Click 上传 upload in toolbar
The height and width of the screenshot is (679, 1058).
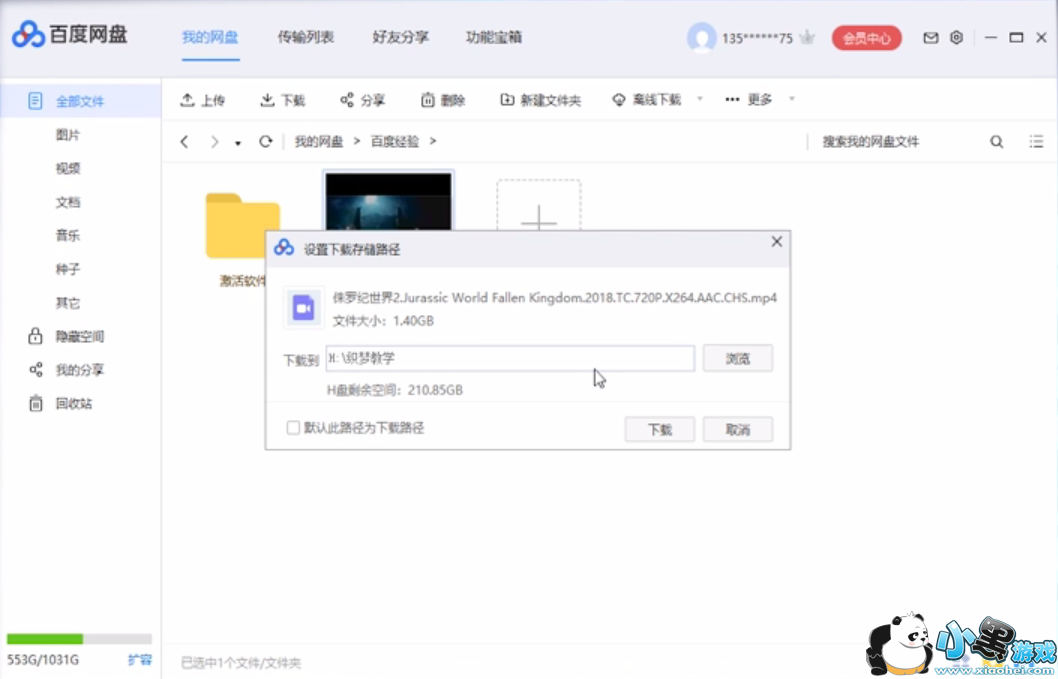(202, 100)
